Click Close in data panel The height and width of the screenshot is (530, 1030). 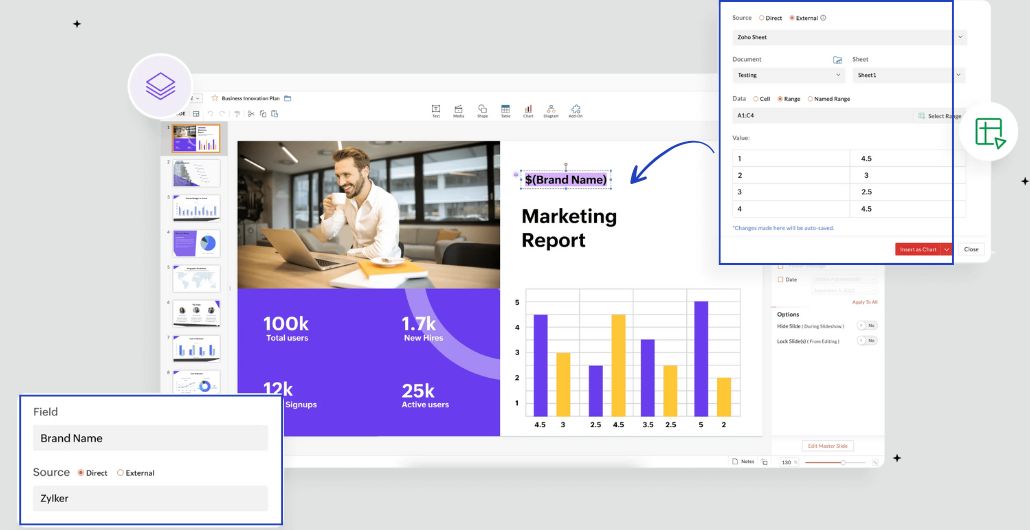coord(971,250)
